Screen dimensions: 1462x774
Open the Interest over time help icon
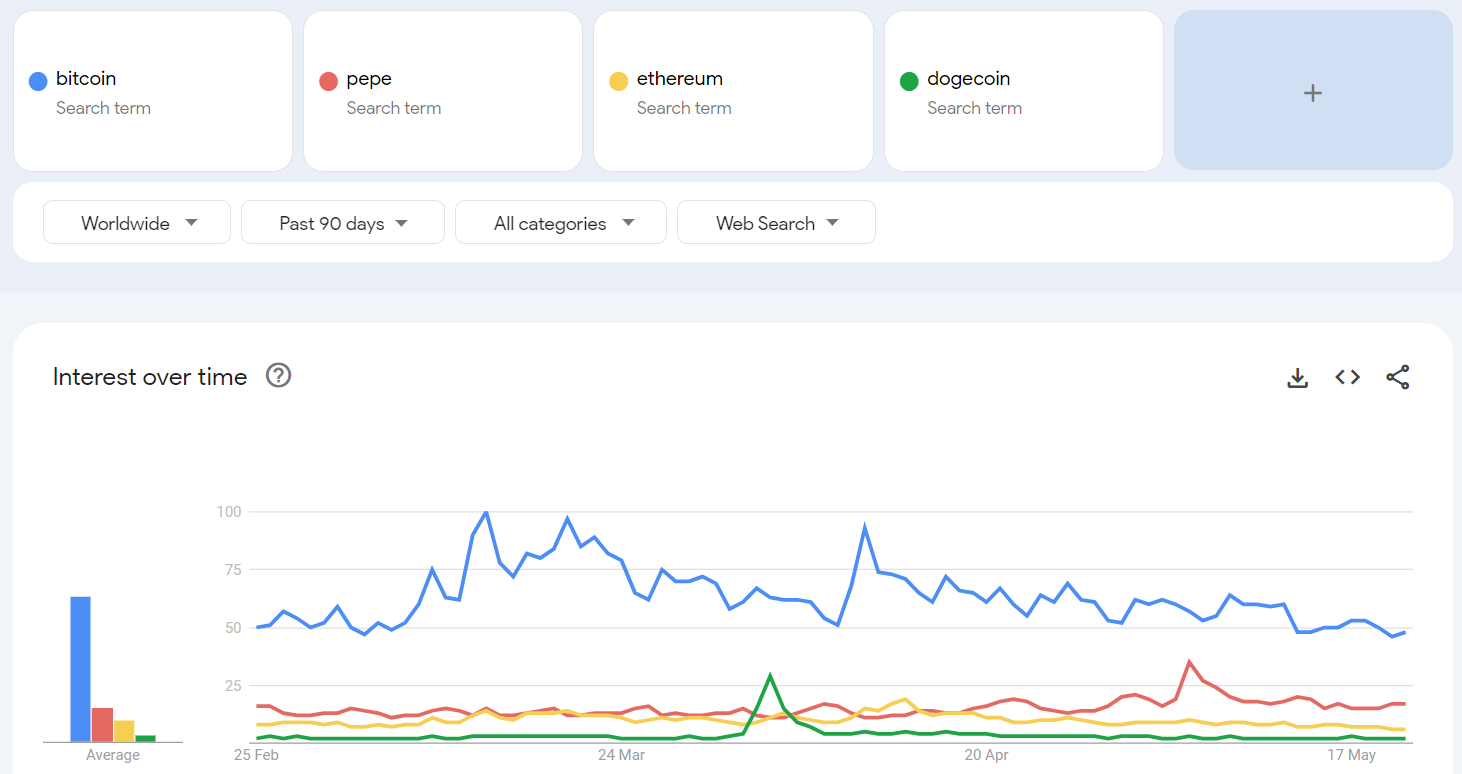click(278, 376)
